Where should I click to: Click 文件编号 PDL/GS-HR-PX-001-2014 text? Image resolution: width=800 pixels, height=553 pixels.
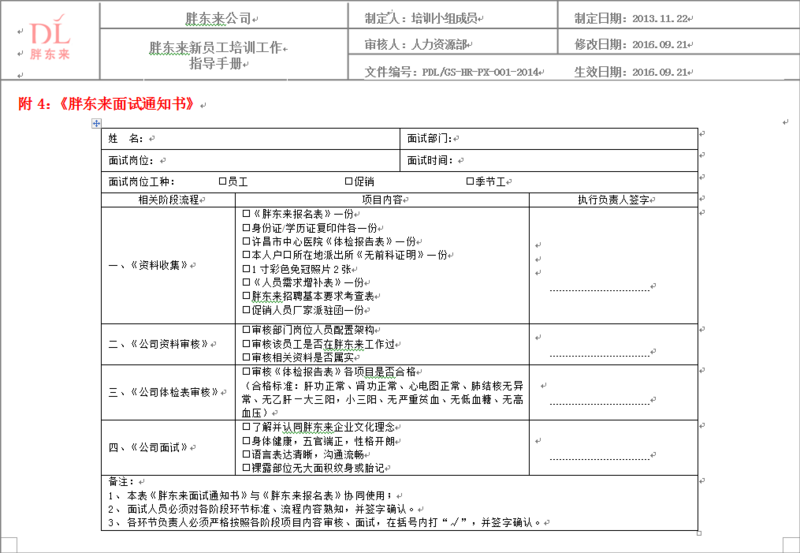[451, 72]
